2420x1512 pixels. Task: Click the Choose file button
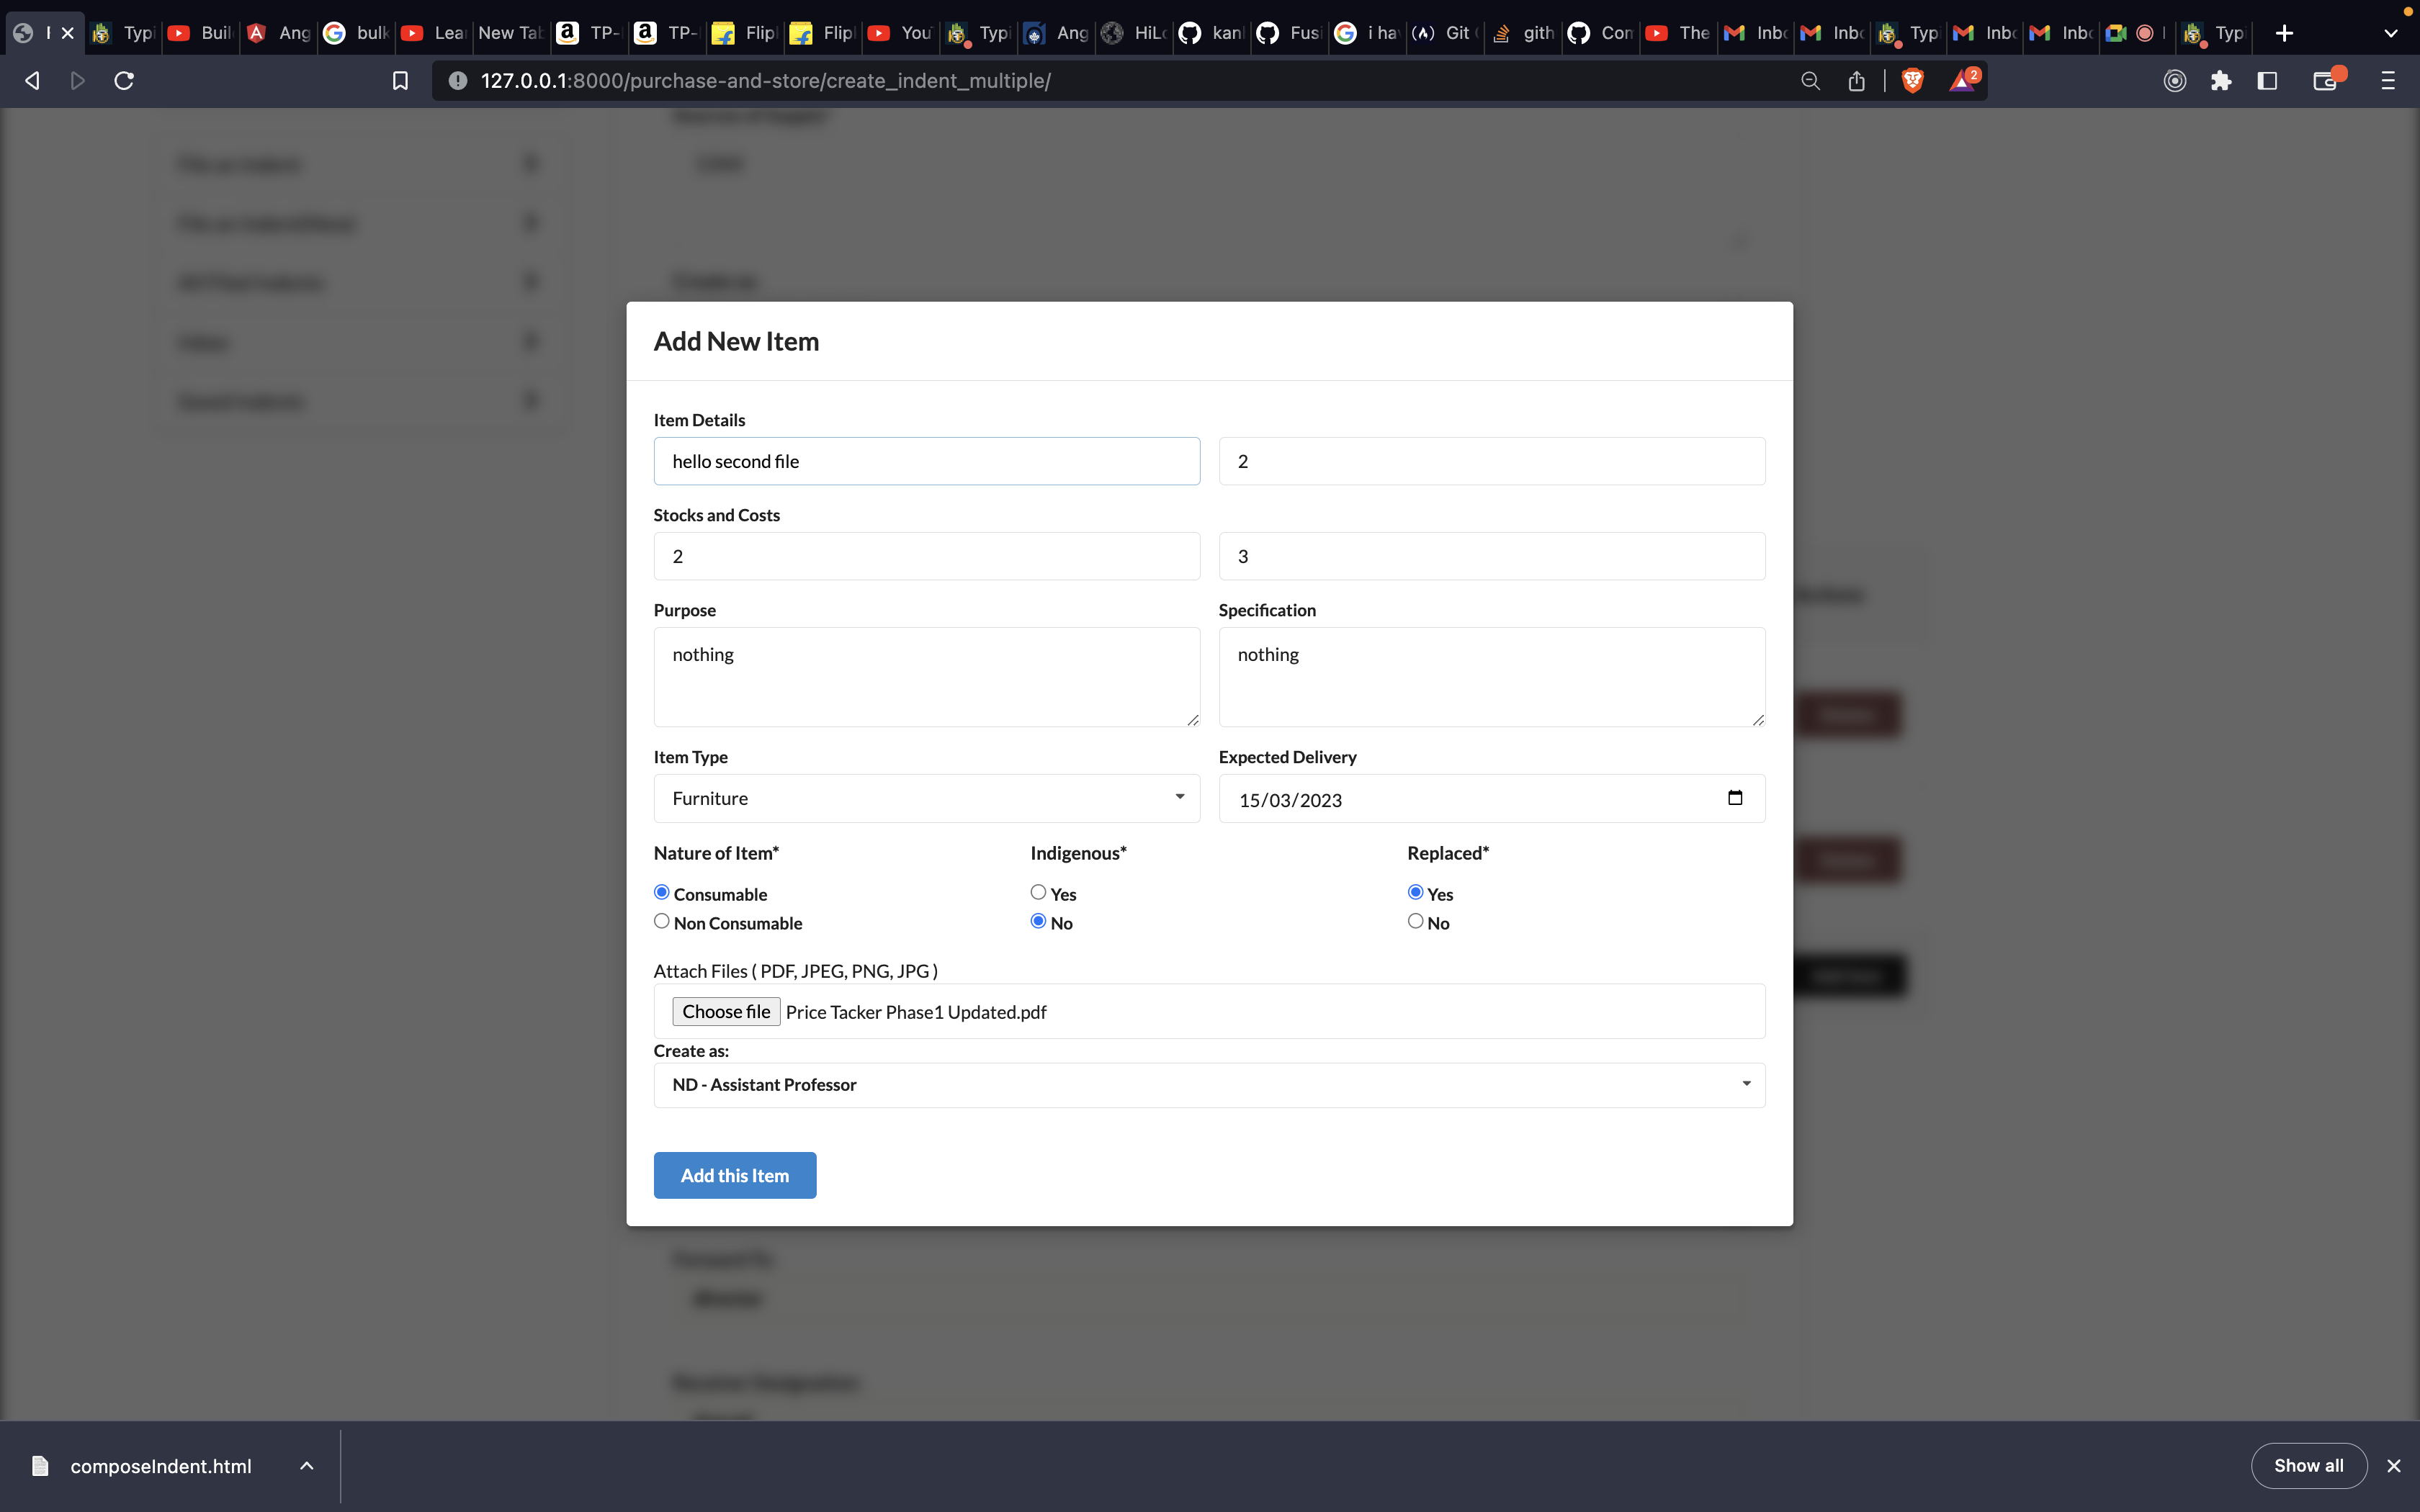(x=726, y=1012)
